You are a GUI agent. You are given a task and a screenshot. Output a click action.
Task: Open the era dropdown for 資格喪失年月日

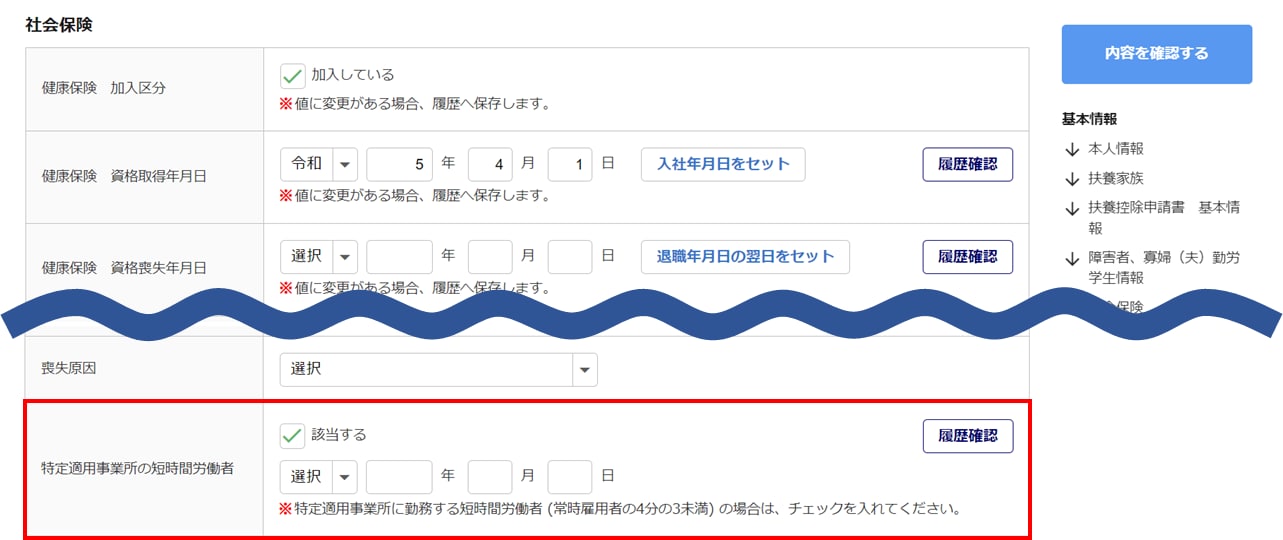(x=318, y=257)
